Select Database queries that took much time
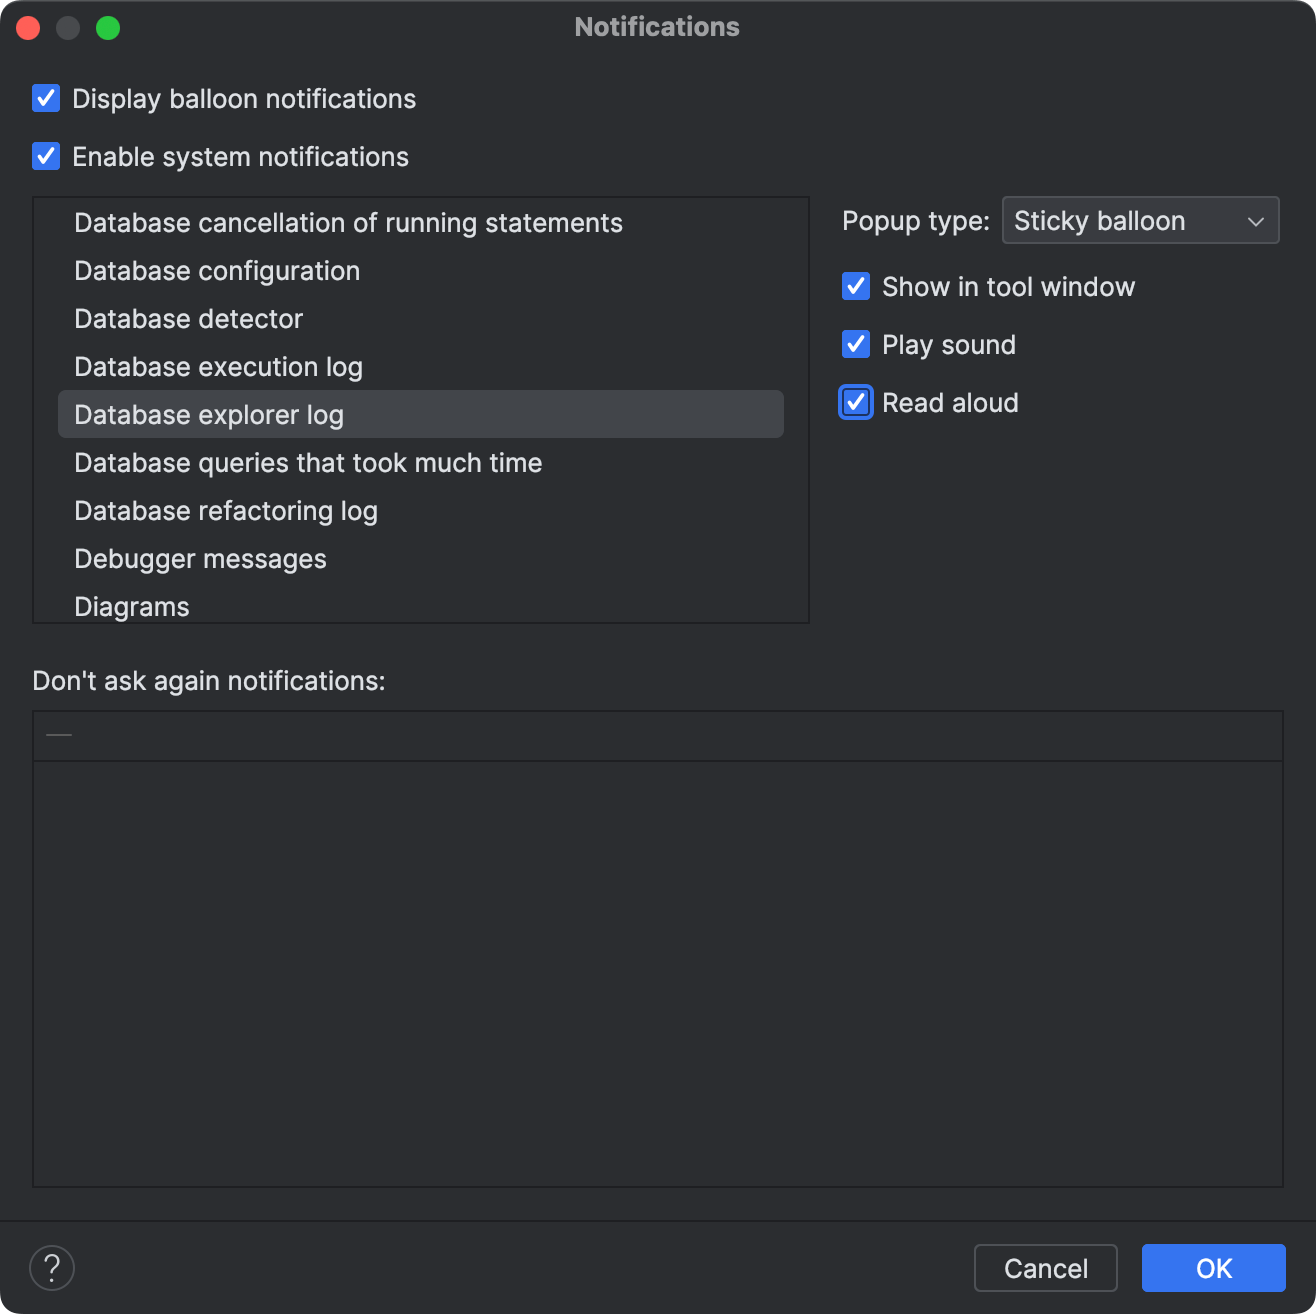1316x1314 pixels. (x=308, y=462)
